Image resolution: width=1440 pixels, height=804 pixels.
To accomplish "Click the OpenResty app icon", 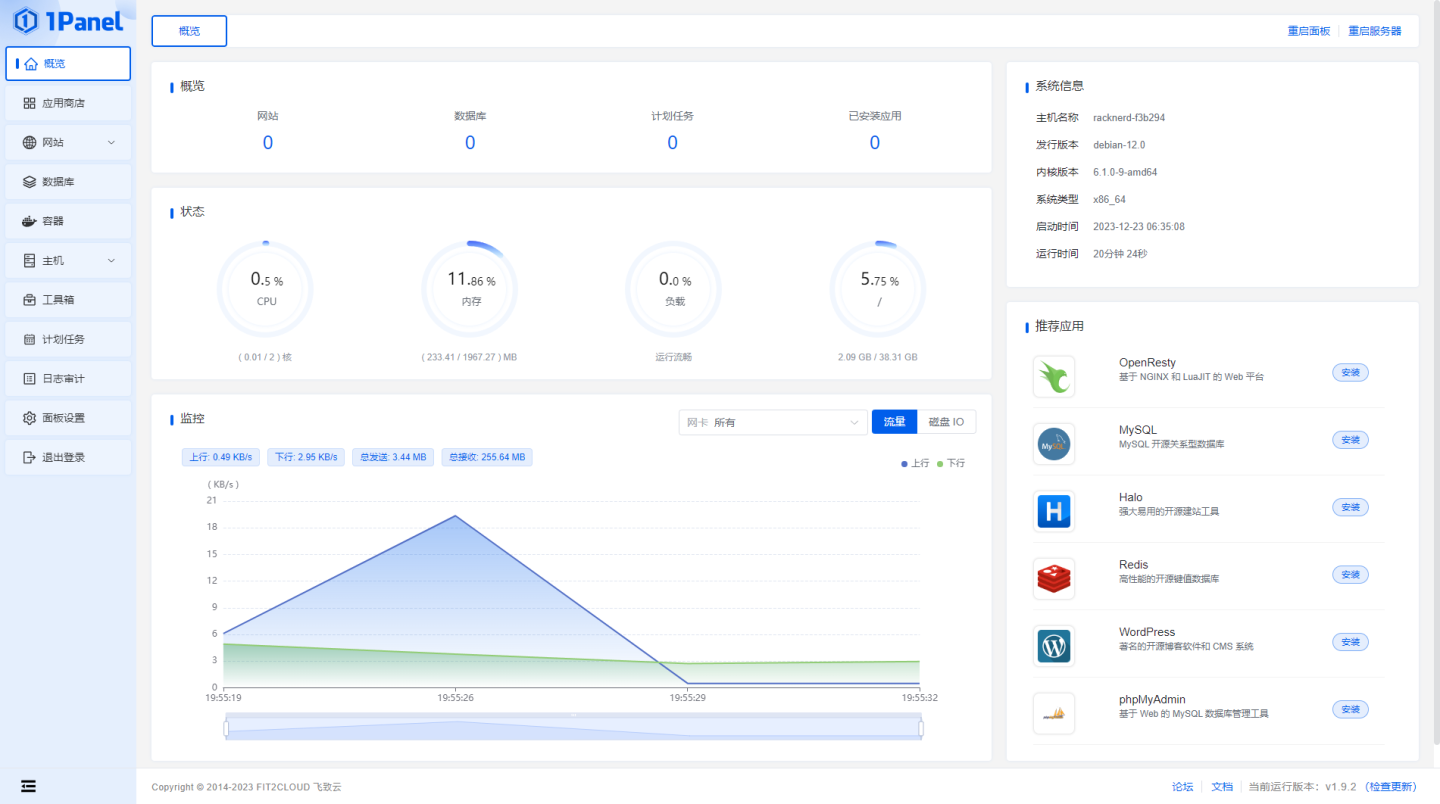I will click(x=1053, y=377).
